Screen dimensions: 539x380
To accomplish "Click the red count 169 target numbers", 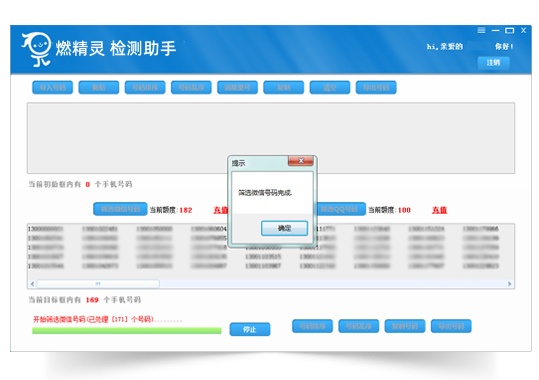I will click(x=92, y=300).
